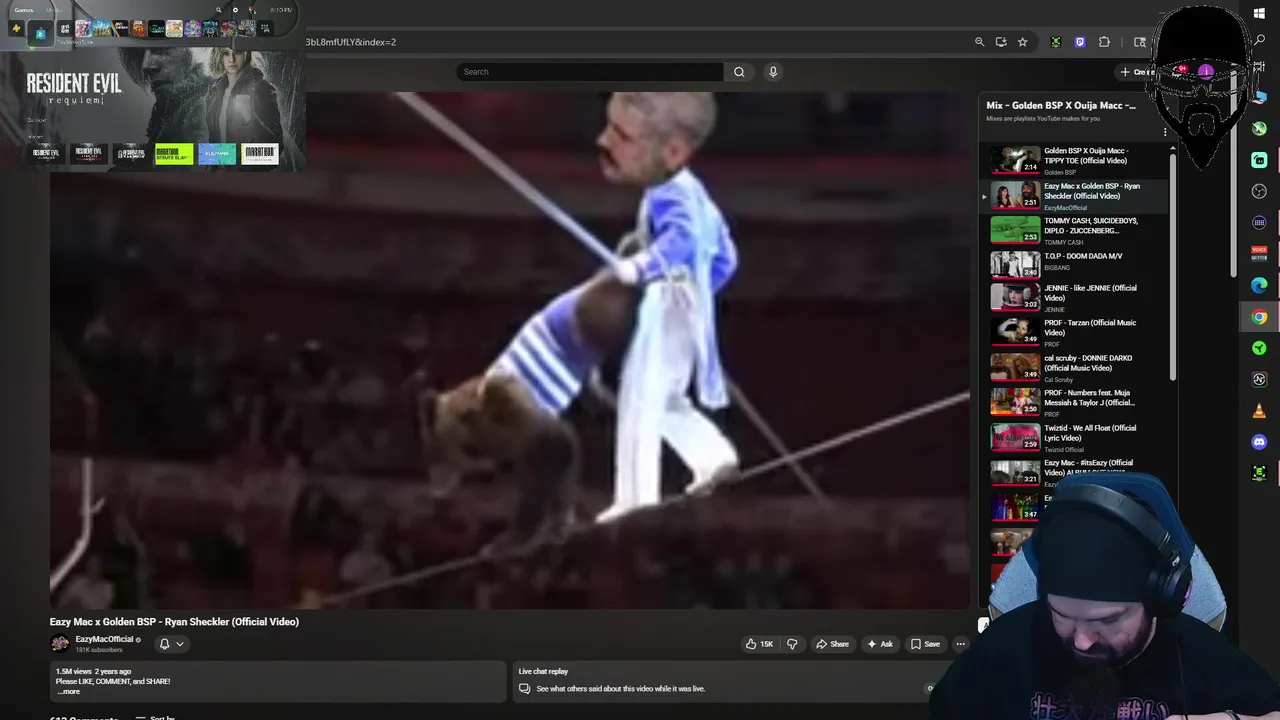Select the Media tab in PlayStation overlay
This screenshot has height=720, width=1280.
tap(54, 10)
